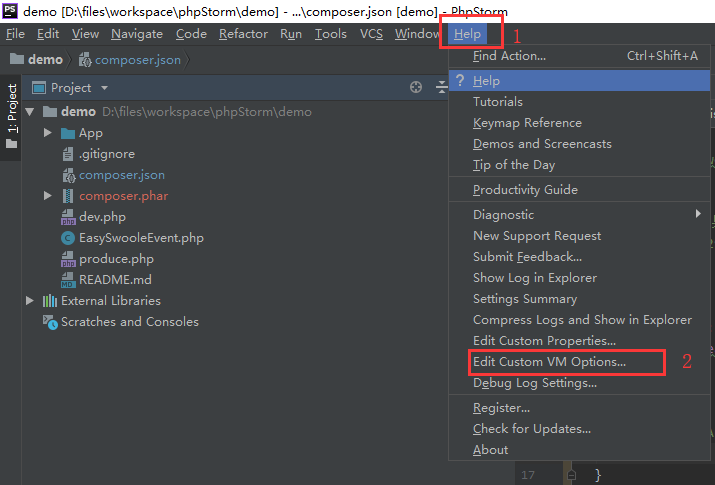The image size is (715, 485).
Task: Expand the composer.phar arrow
Action: click(x=47, y=196)
